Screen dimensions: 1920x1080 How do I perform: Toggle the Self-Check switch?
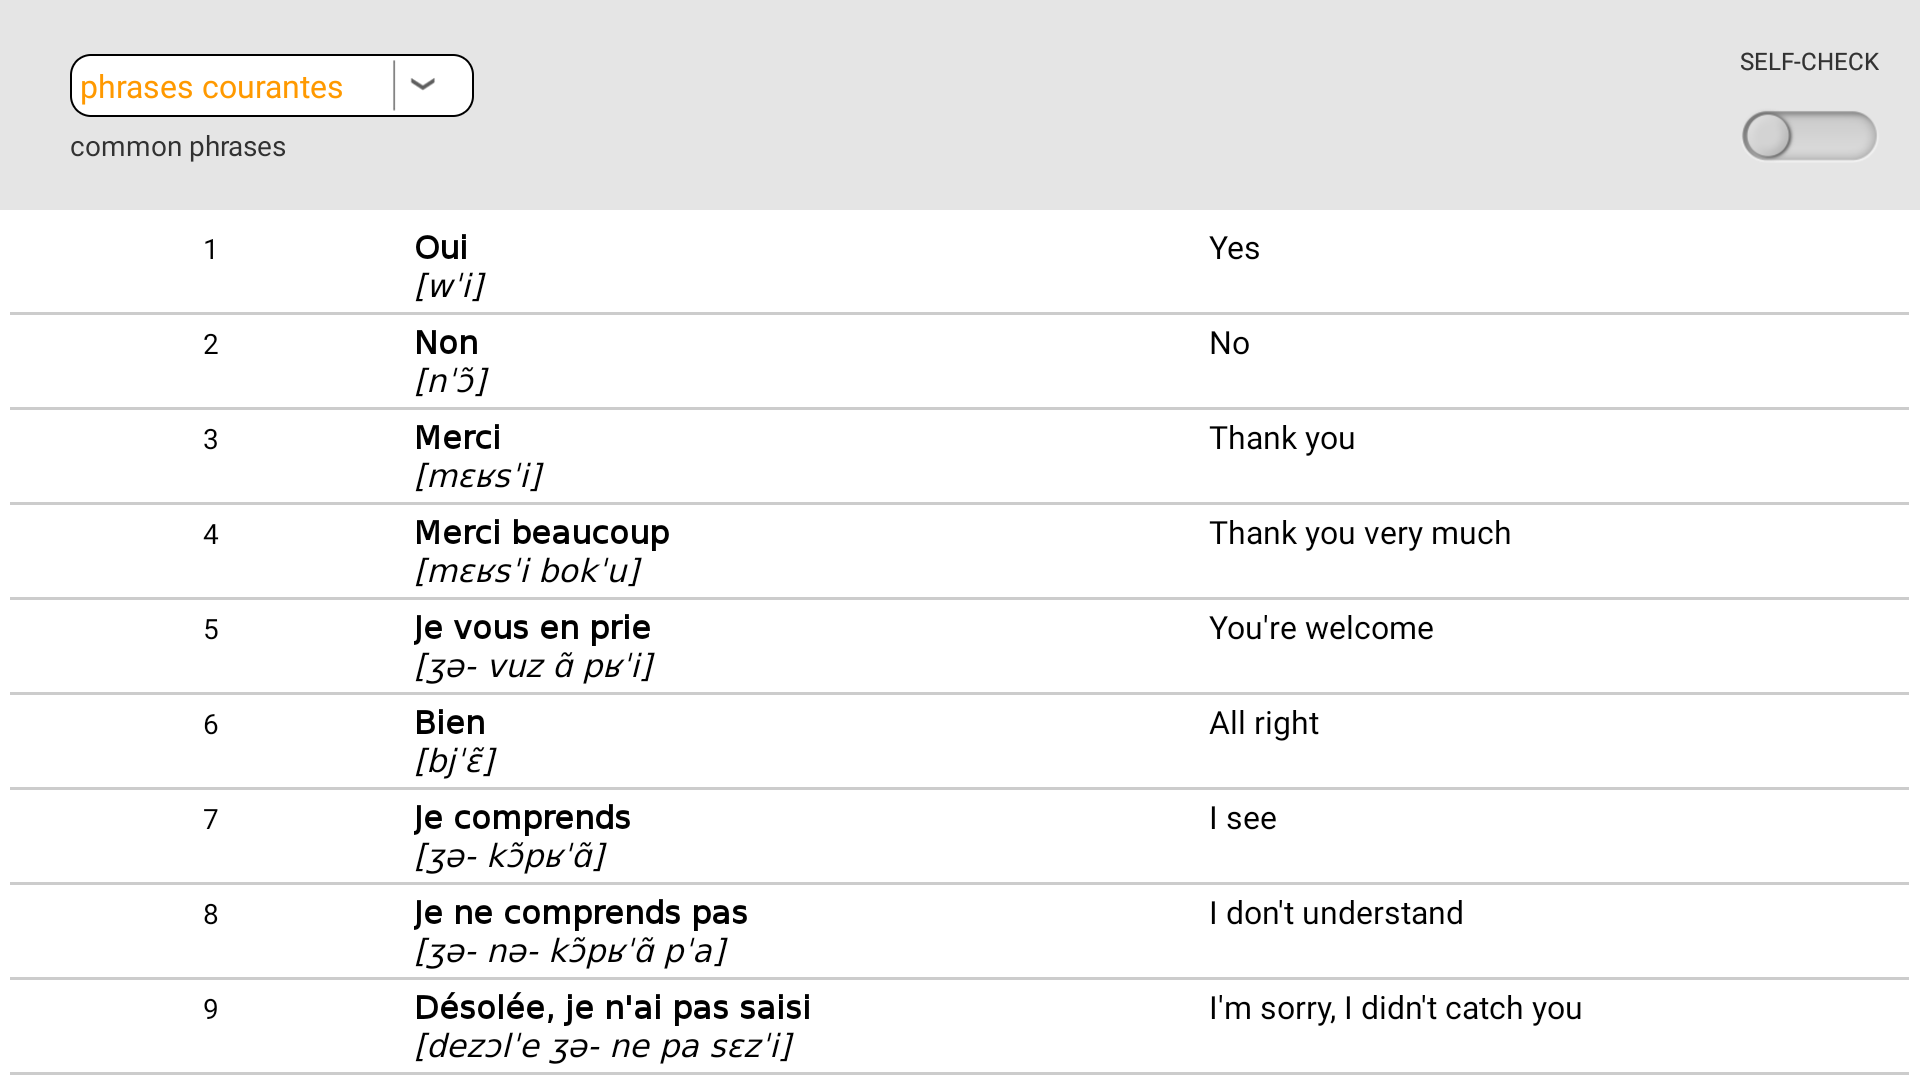pos(1808,136)
